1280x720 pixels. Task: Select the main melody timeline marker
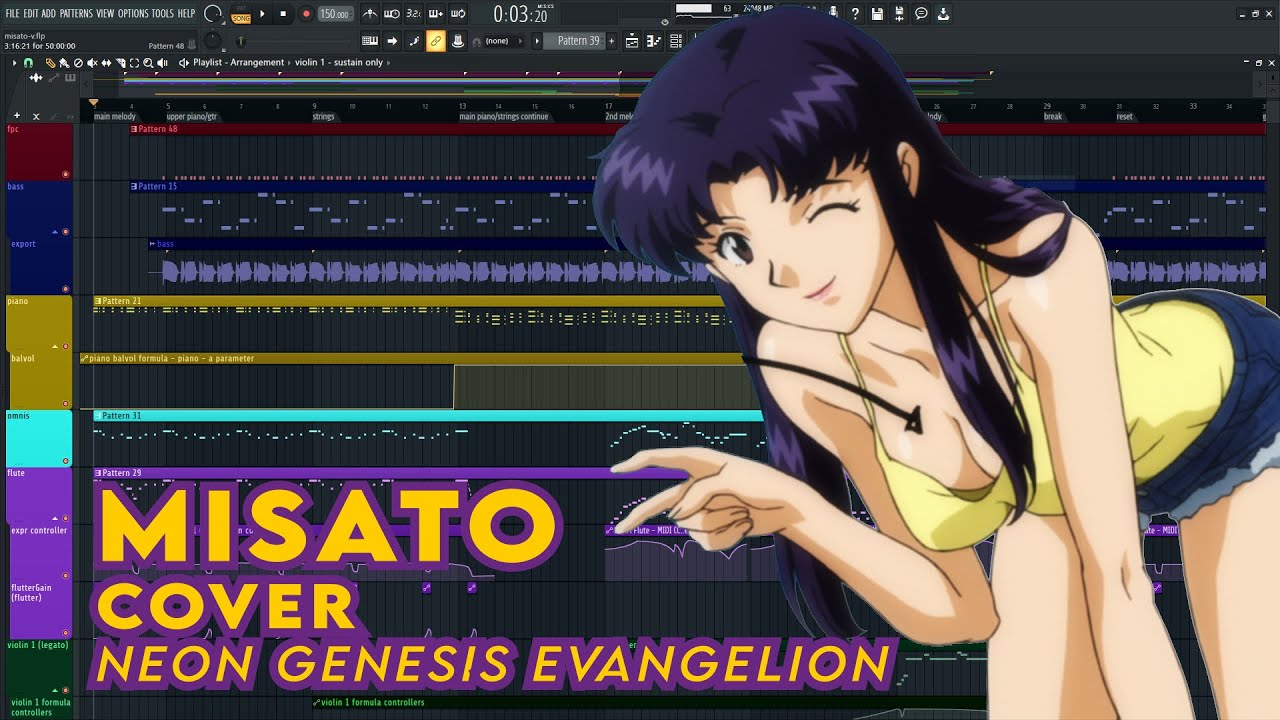(x=115, y=116)
